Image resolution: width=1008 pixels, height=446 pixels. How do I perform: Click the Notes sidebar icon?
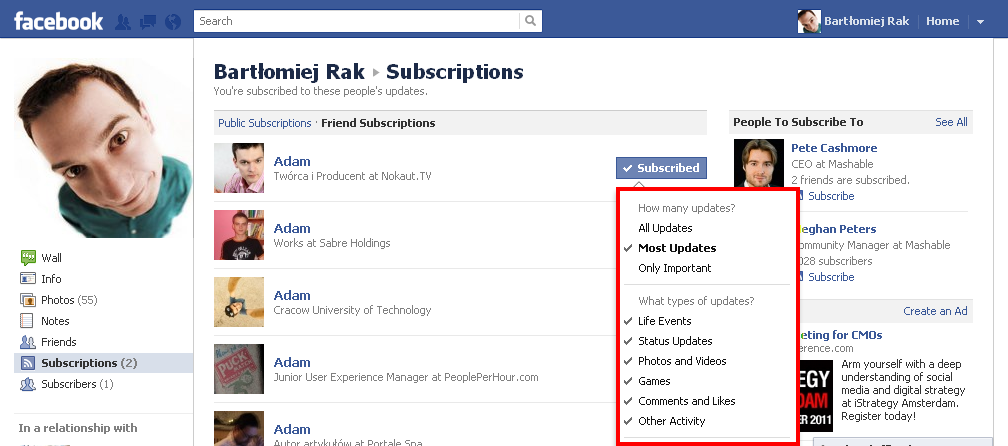26,321
